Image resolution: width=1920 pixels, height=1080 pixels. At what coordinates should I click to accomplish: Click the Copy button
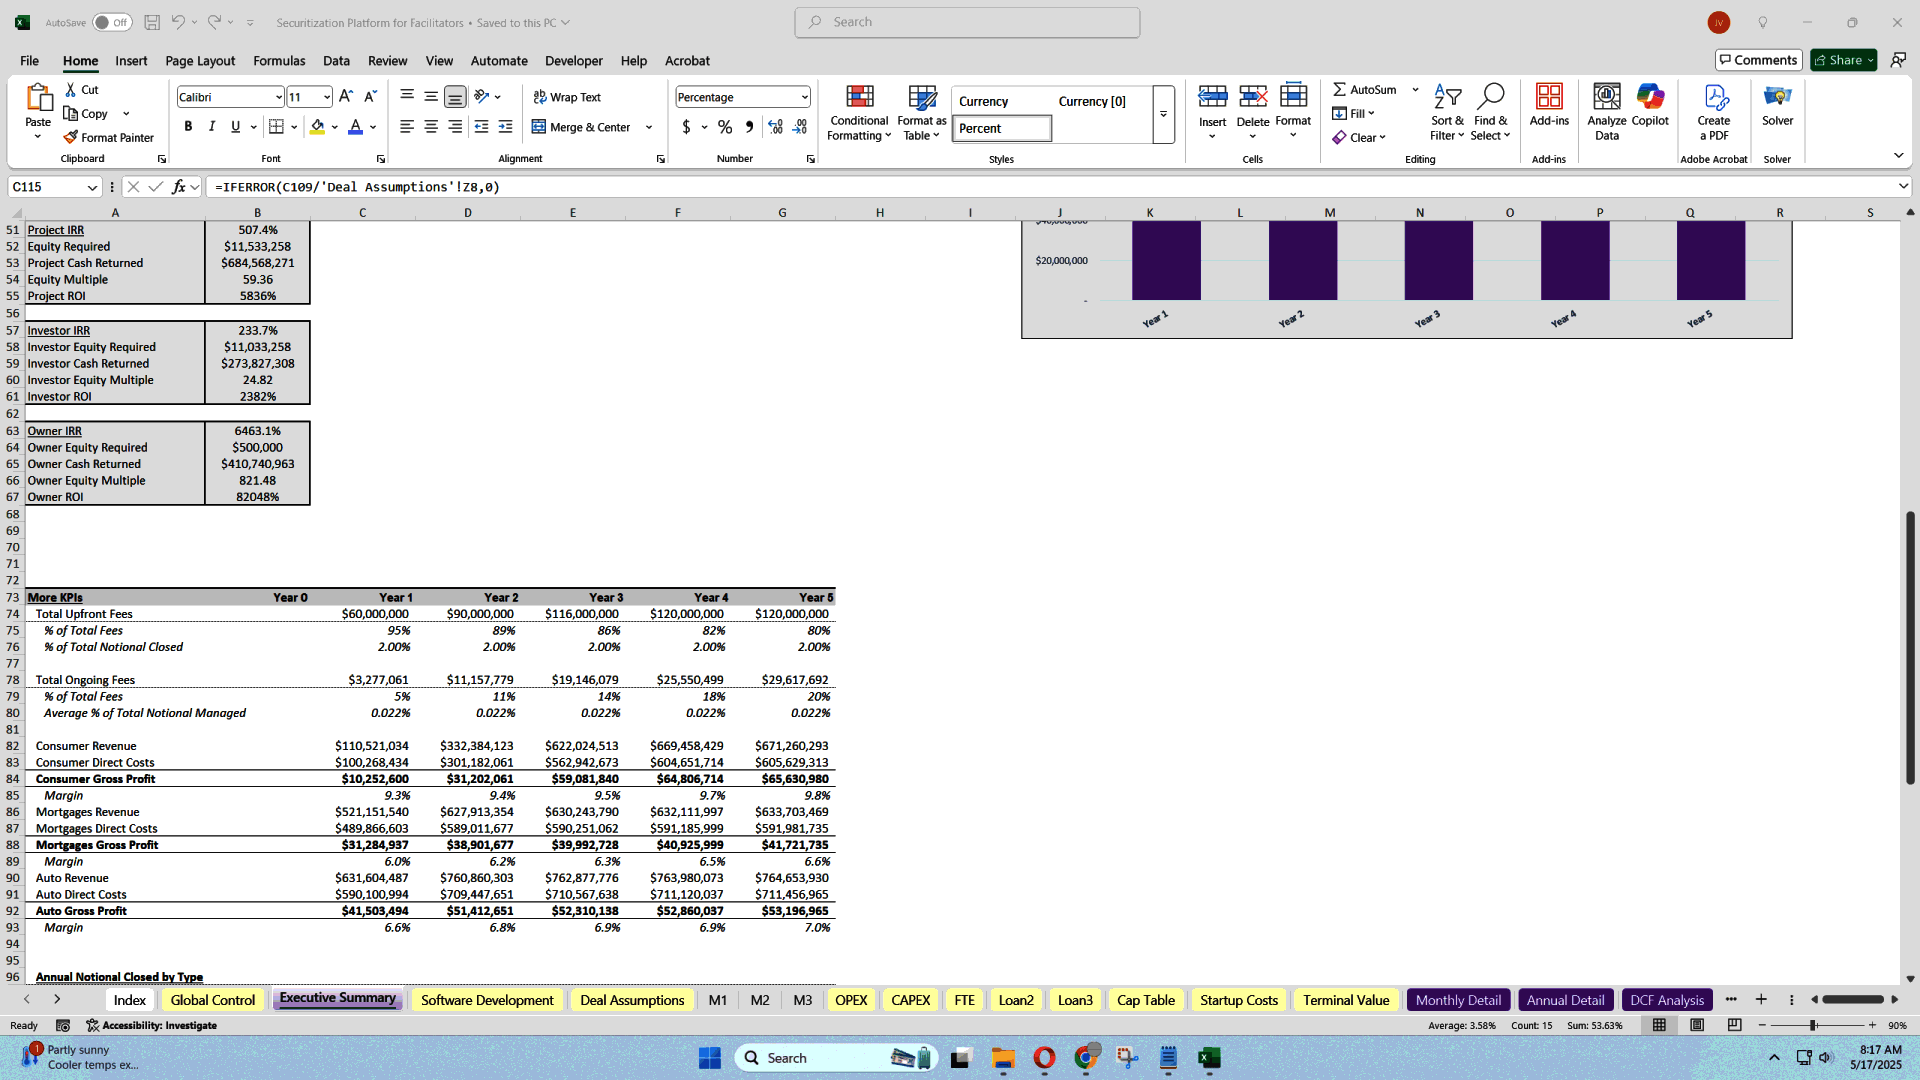(85, 114)
